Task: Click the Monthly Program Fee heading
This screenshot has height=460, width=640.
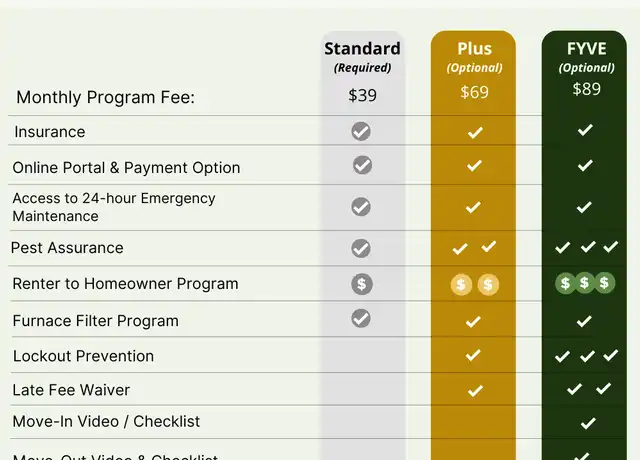Action: click(106, 98)
